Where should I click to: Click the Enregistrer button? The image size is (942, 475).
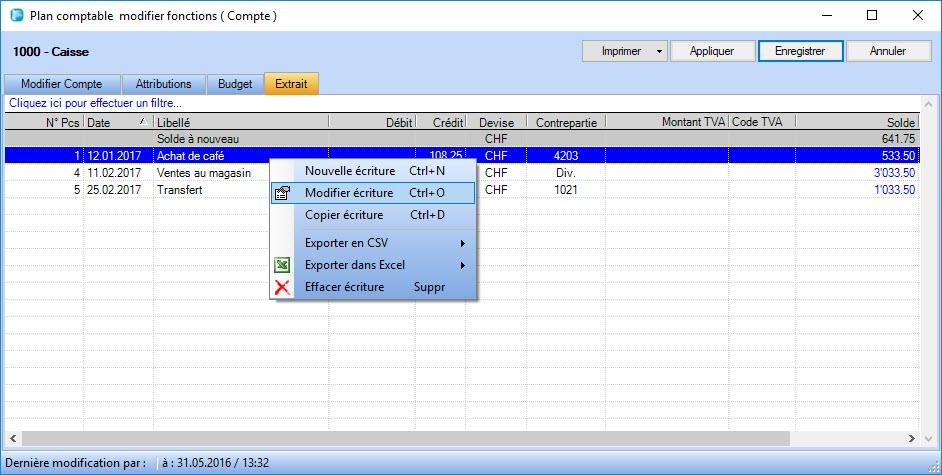point(800,51)
